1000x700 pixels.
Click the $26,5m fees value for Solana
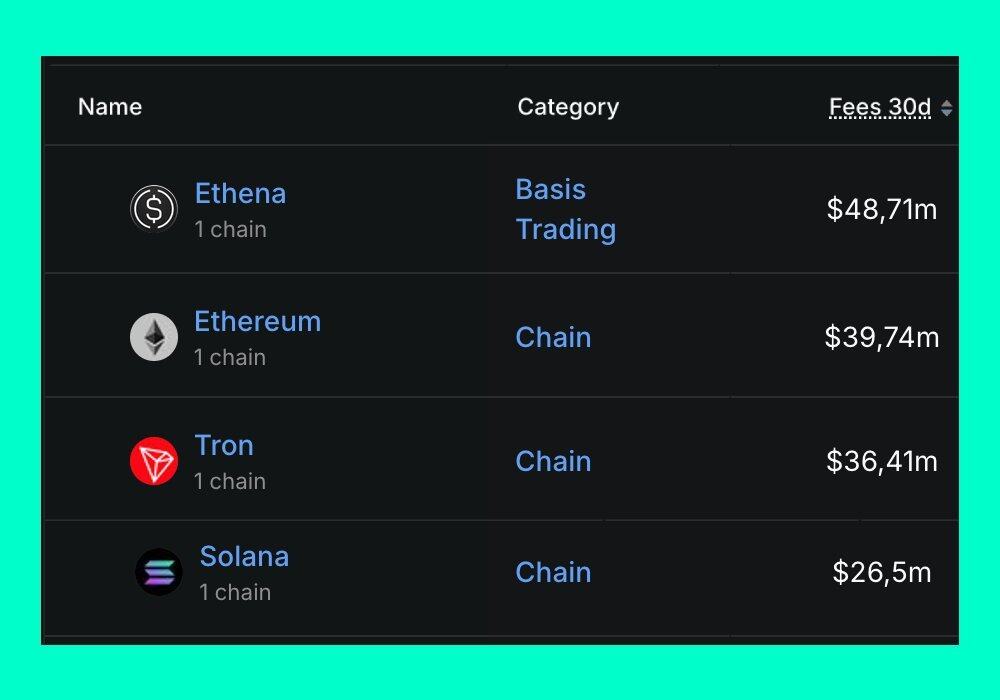click(882, 572)
